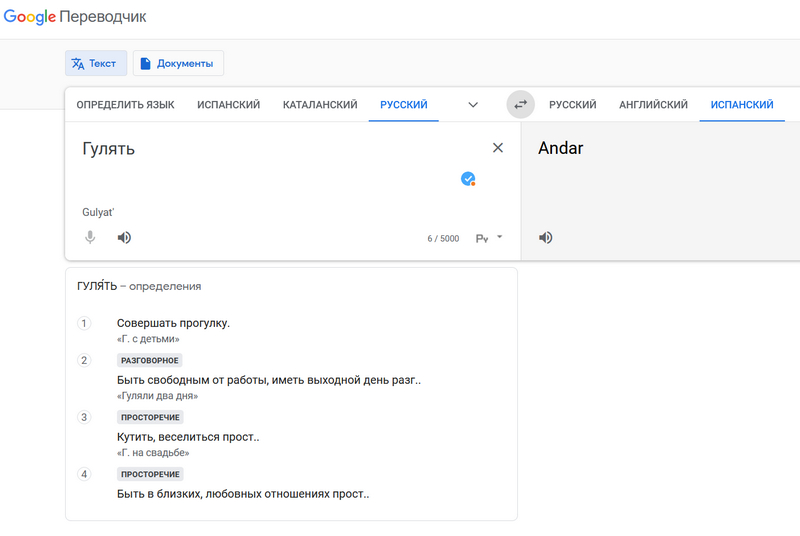
Task: Switch to Документы mode
Action: tap(177, 64)
